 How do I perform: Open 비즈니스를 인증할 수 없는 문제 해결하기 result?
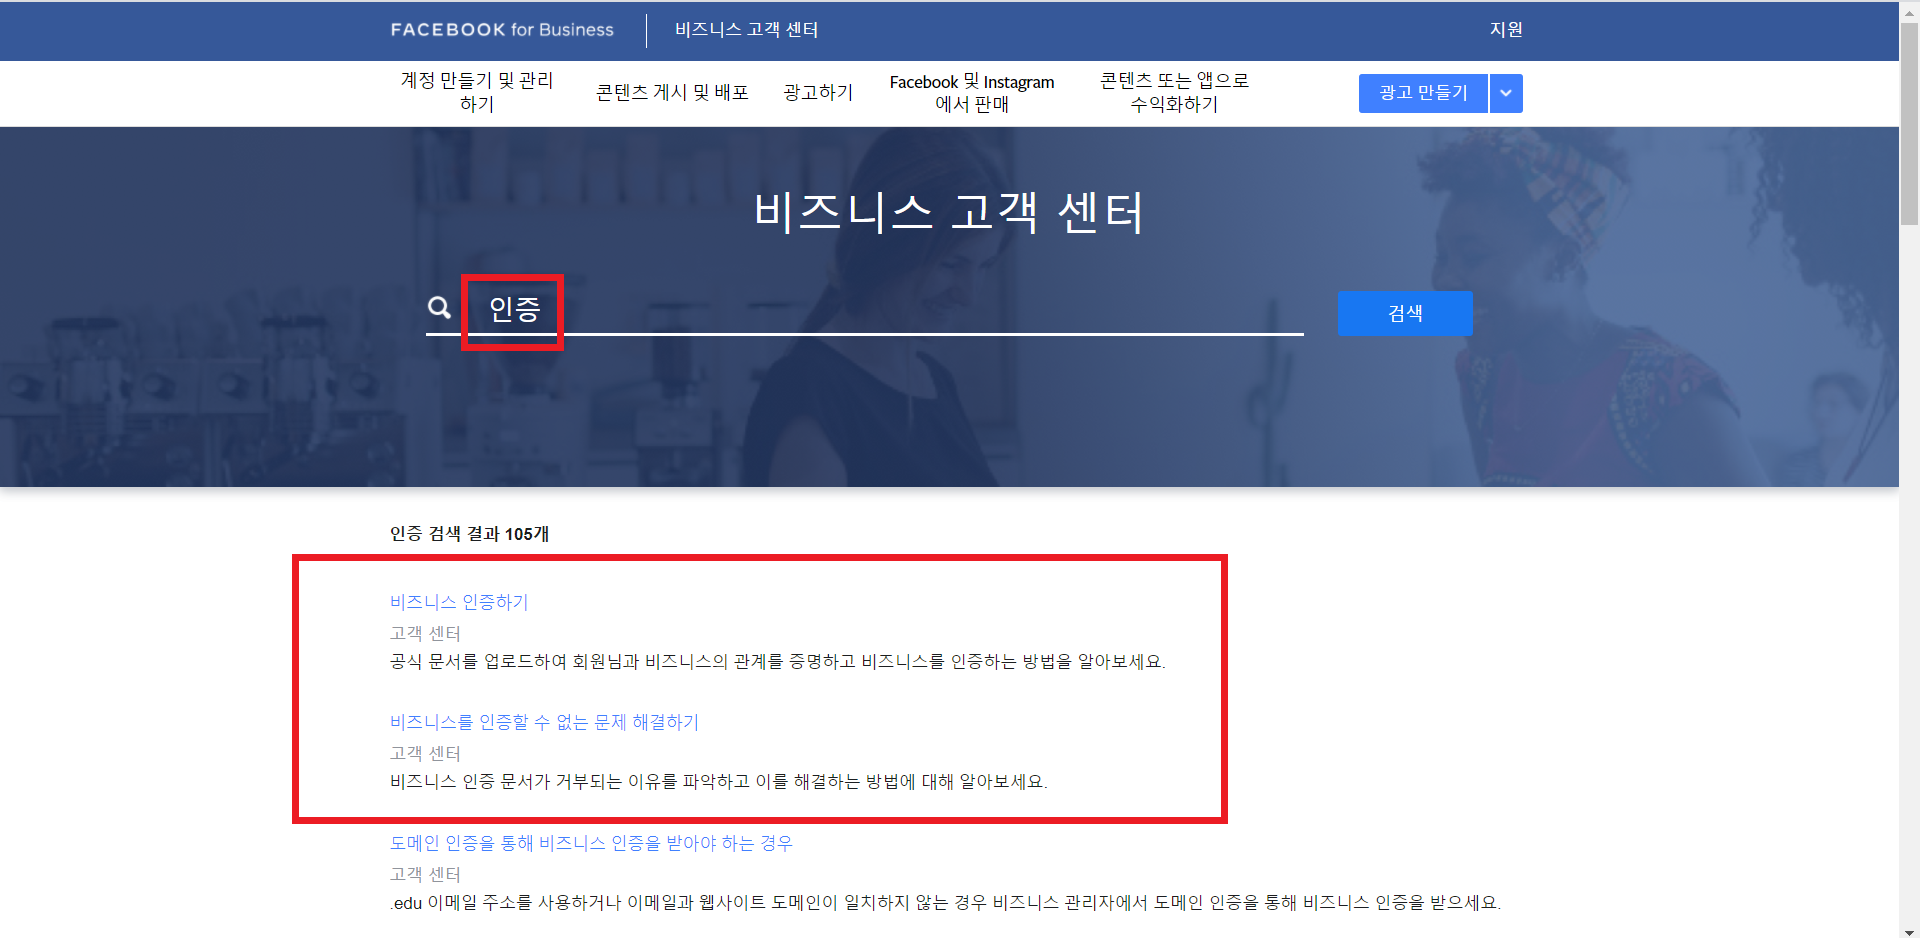point(545,722)
